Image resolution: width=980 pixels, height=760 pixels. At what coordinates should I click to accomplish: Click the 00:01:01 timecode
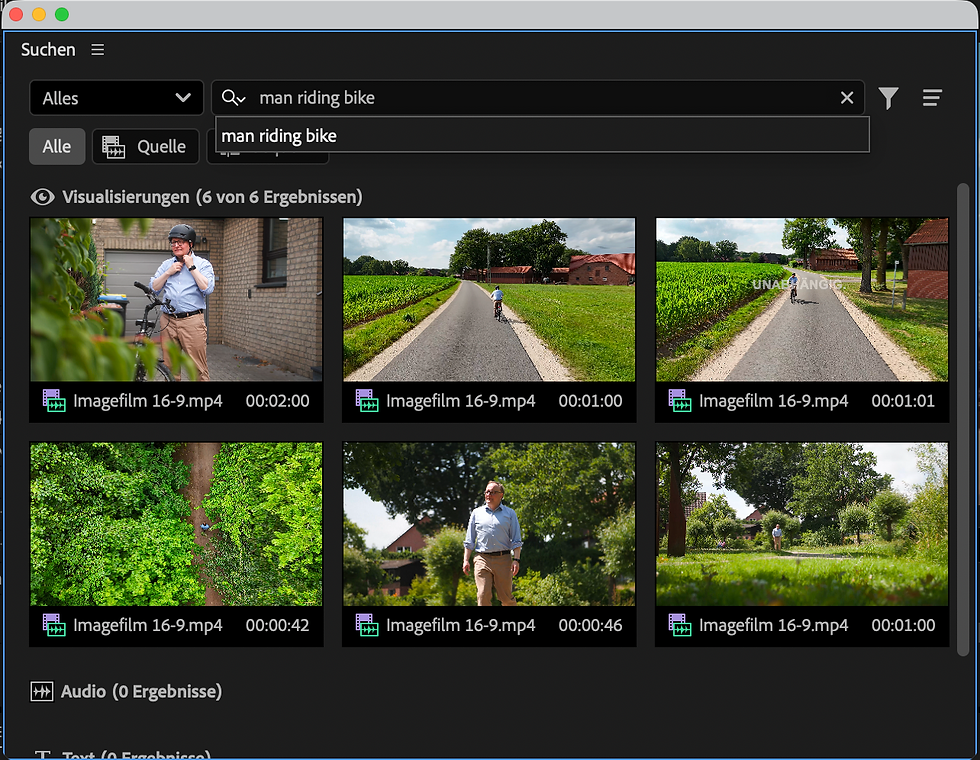[x=903, y=401]
